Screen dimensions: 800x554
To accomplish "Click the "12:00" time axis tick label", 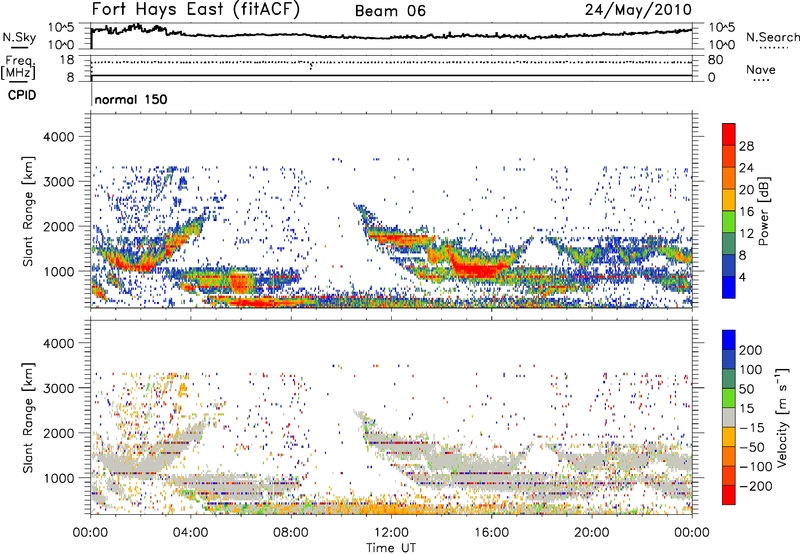I will point(391,533).
